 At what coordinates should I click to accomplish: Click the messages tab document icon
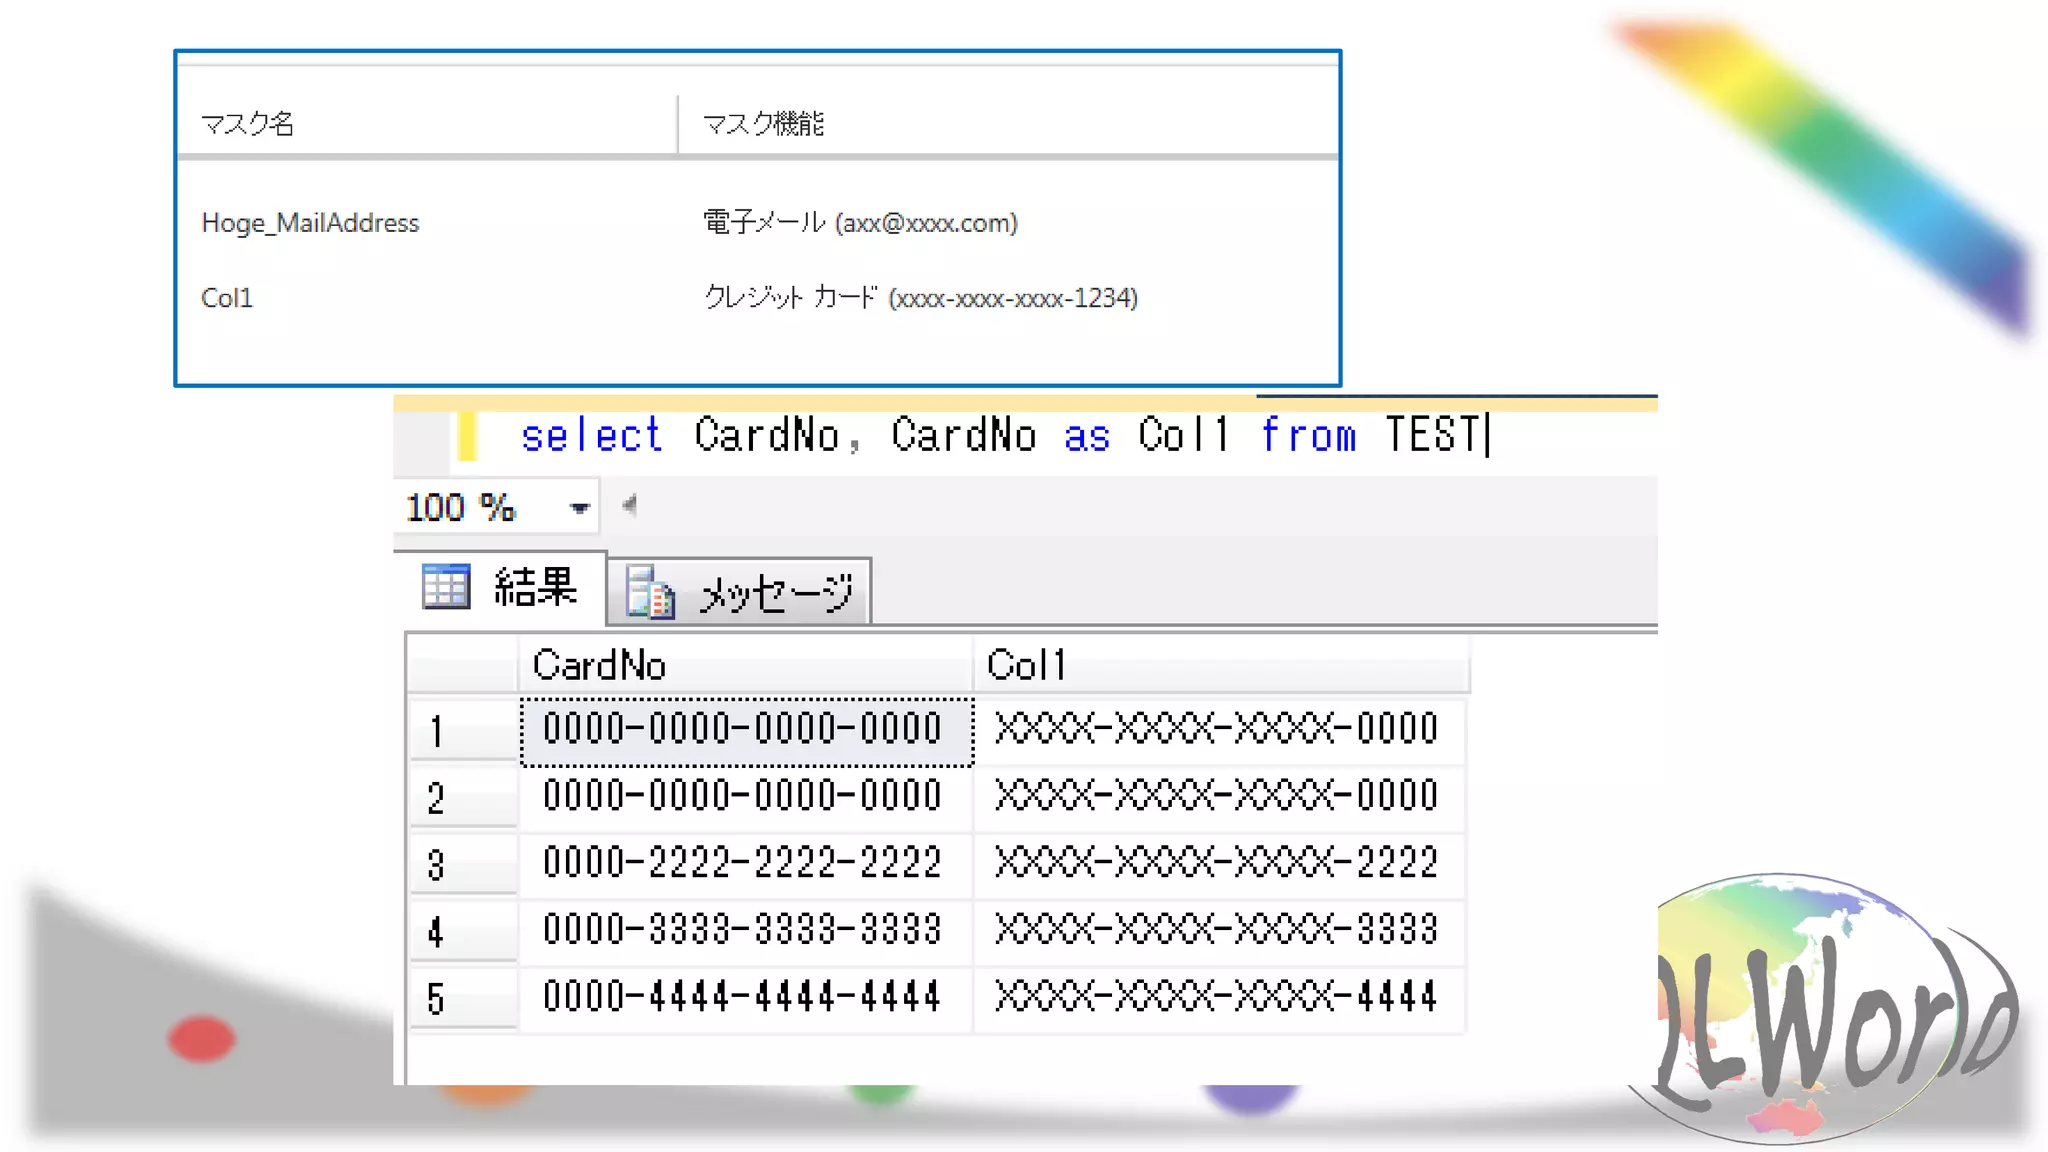click(650, 593)
